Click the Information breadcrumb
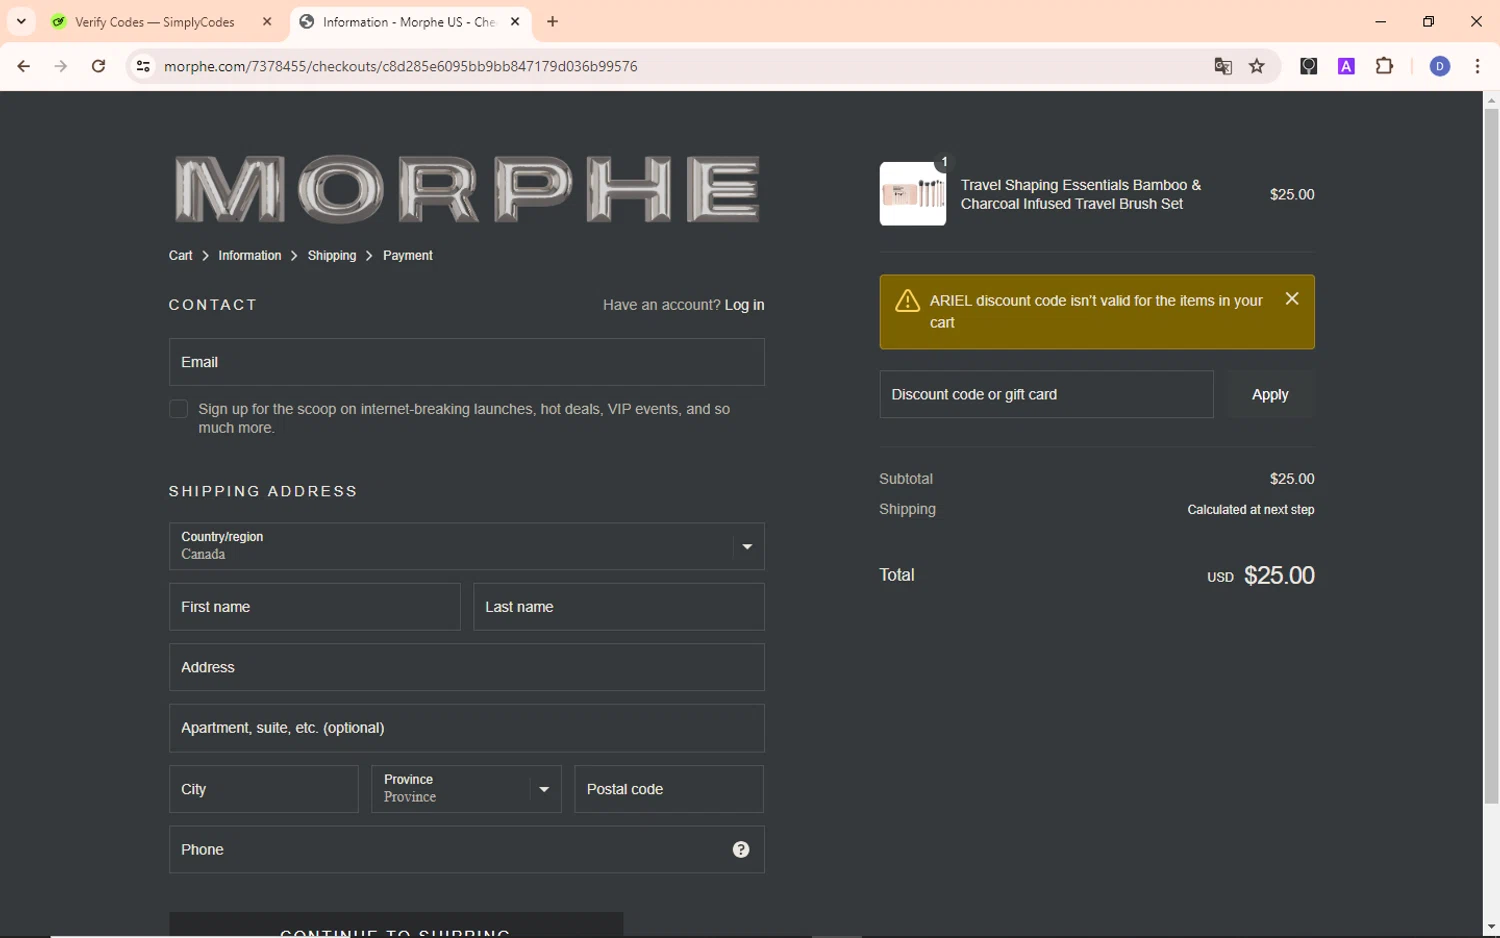 [250, 255]
